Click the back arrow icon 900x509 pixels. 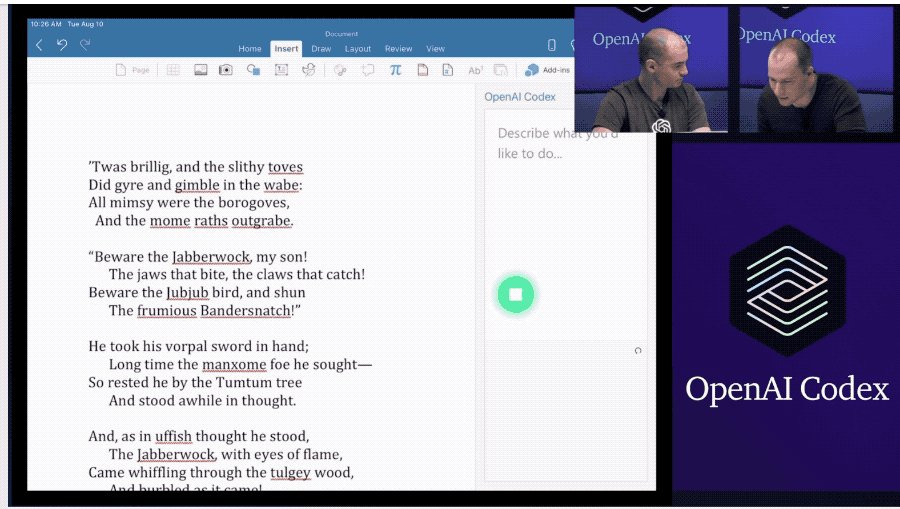pos(39,45)
